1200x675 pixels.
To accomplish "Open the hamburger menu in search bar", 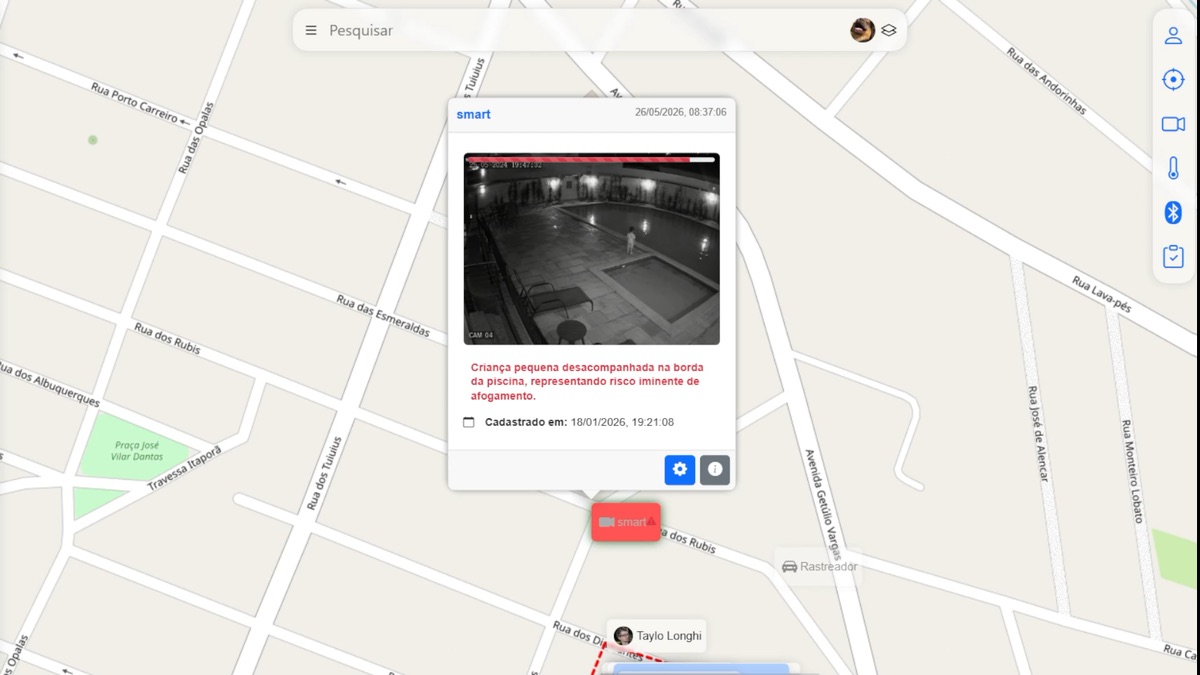I will coord(311,31).
